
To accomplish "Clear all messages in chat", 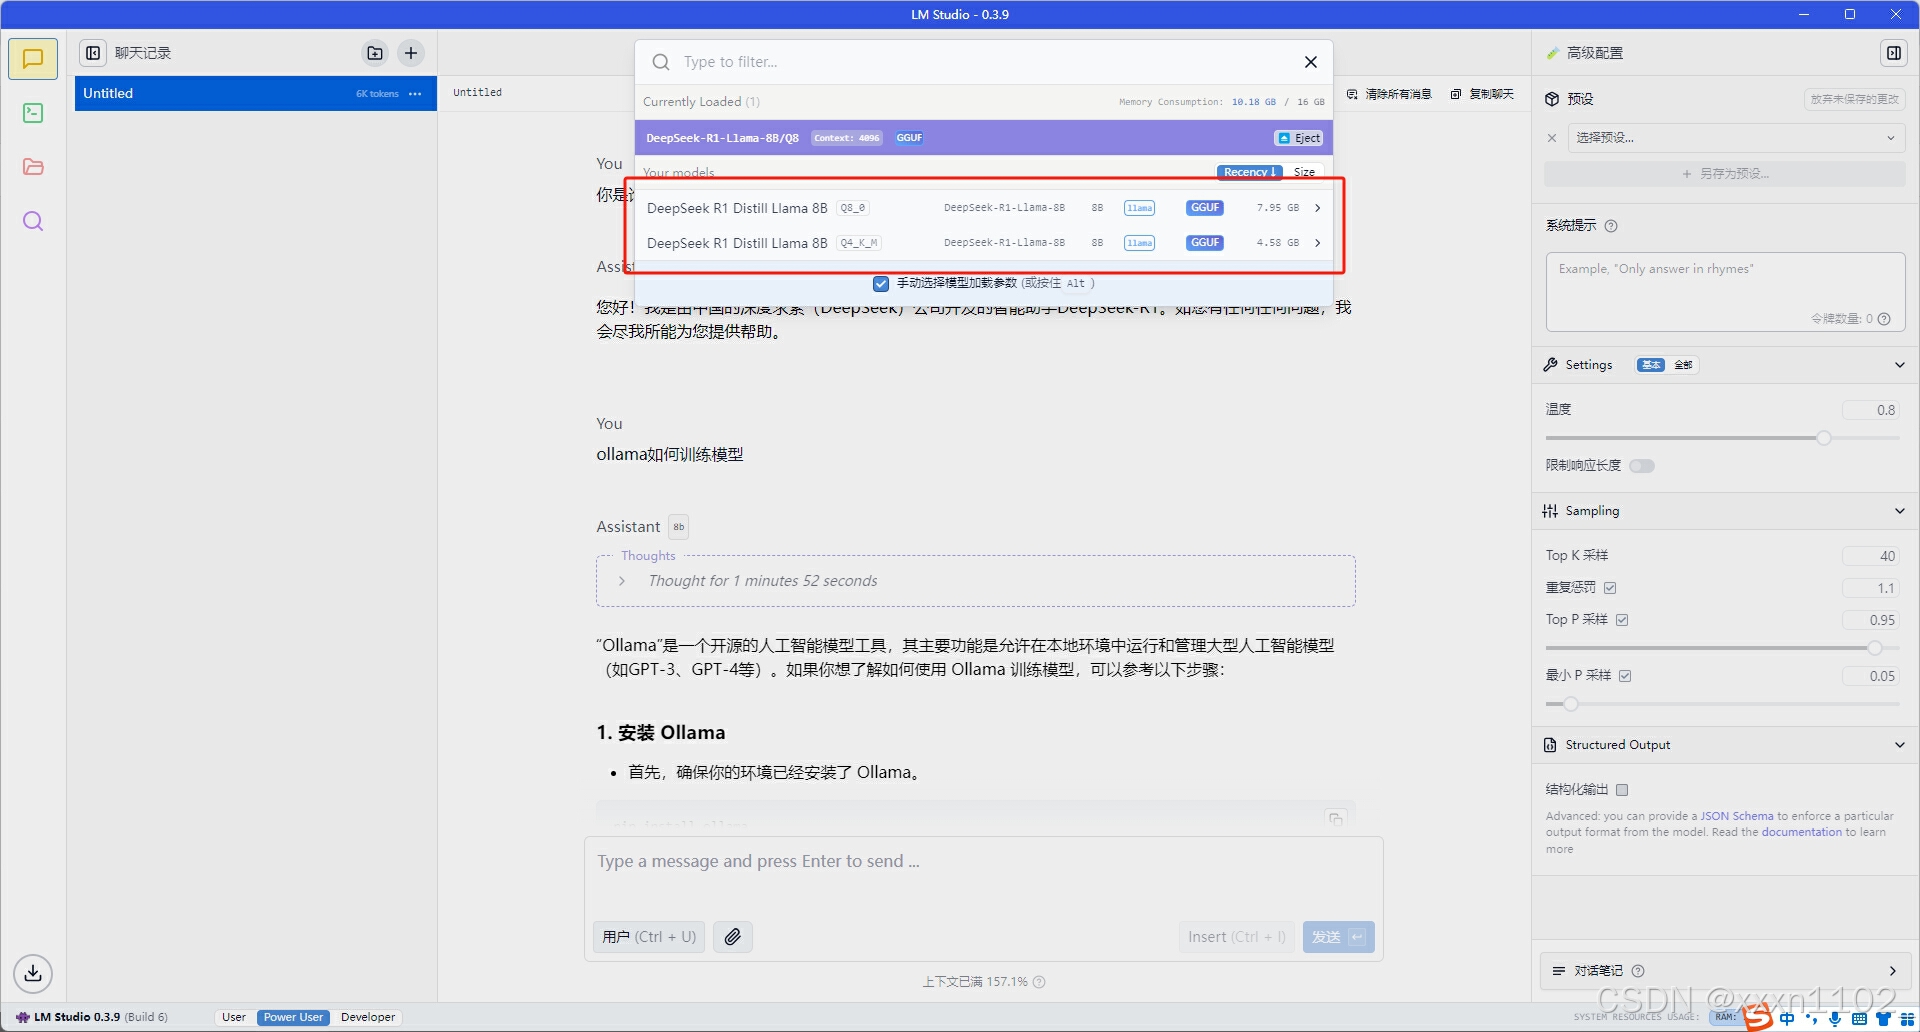I will coord(1389,94).
